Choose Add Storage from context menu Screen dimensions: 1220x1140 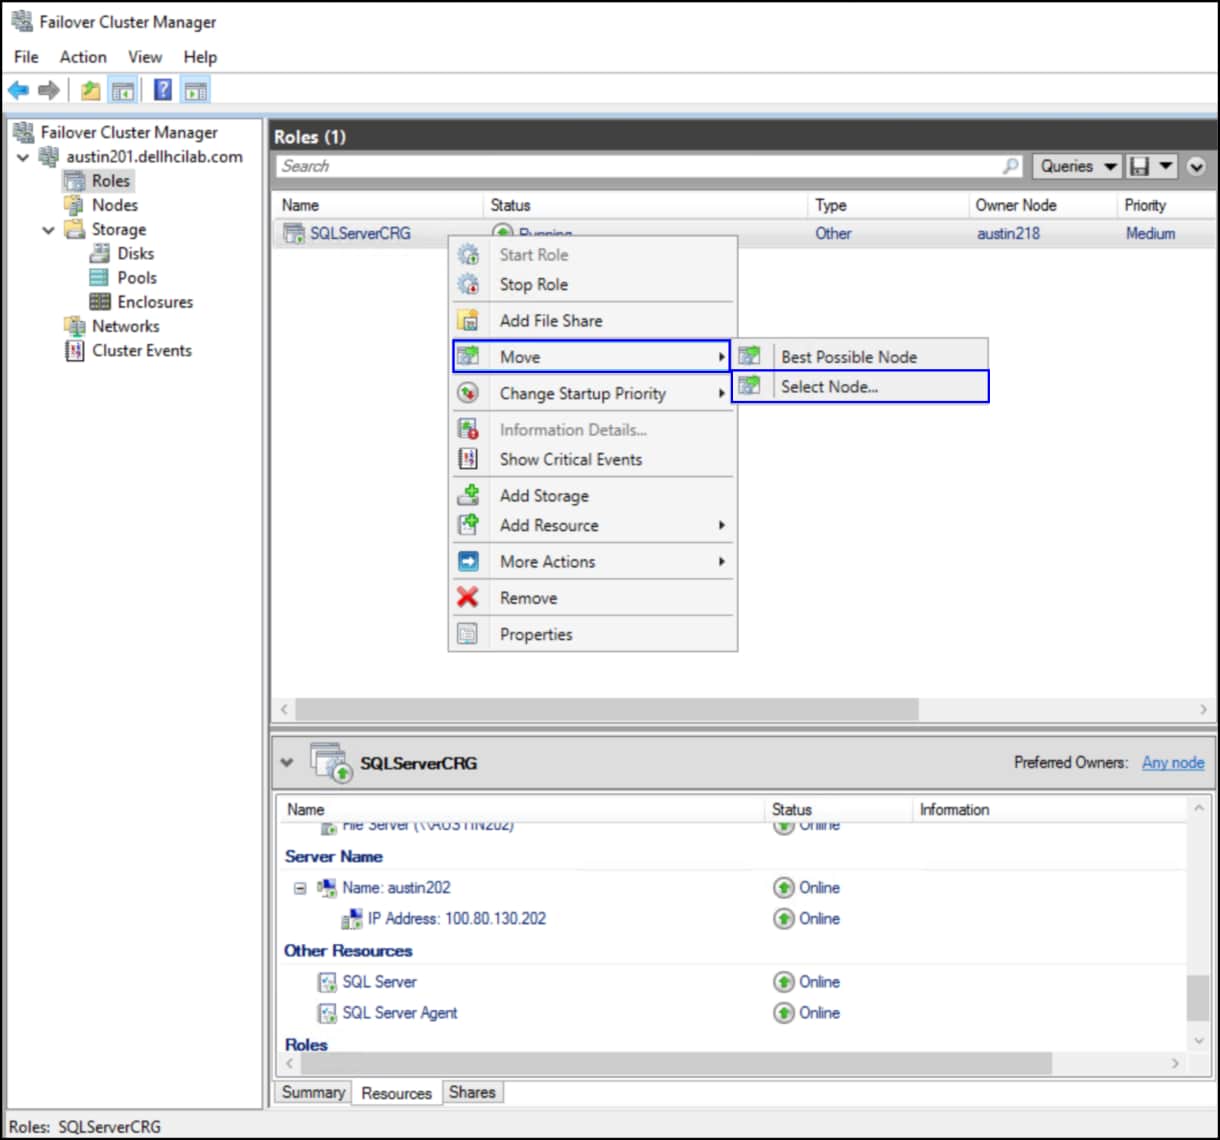coord(593,496)
